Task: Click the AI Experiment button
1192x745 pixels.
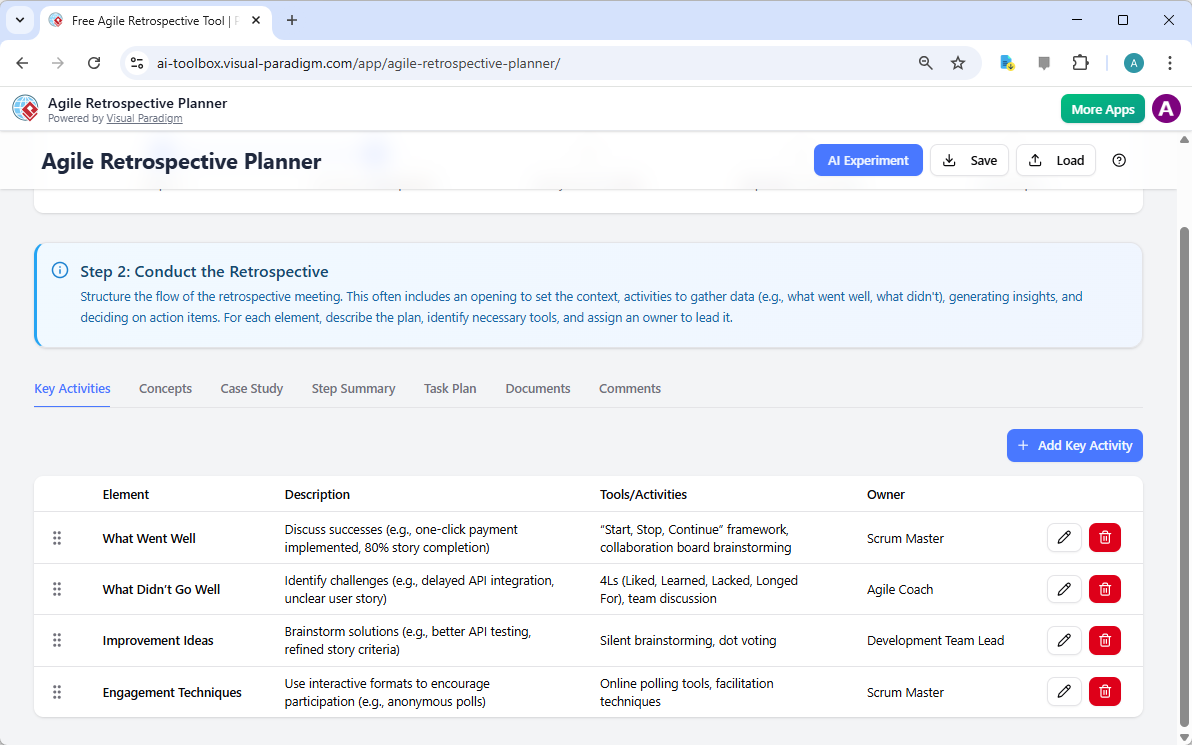Action: pos(868,160)
